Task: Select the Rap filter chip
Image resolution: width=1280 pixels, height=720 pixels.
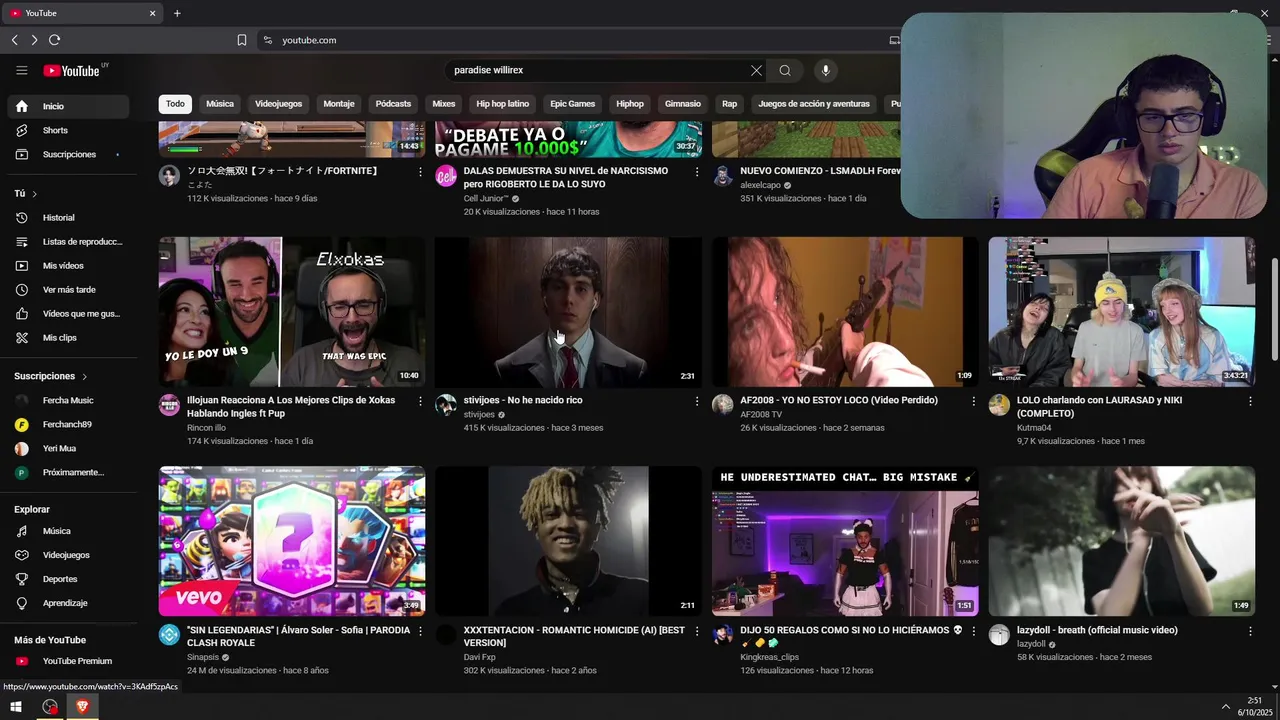Action: tap(730, 104)
